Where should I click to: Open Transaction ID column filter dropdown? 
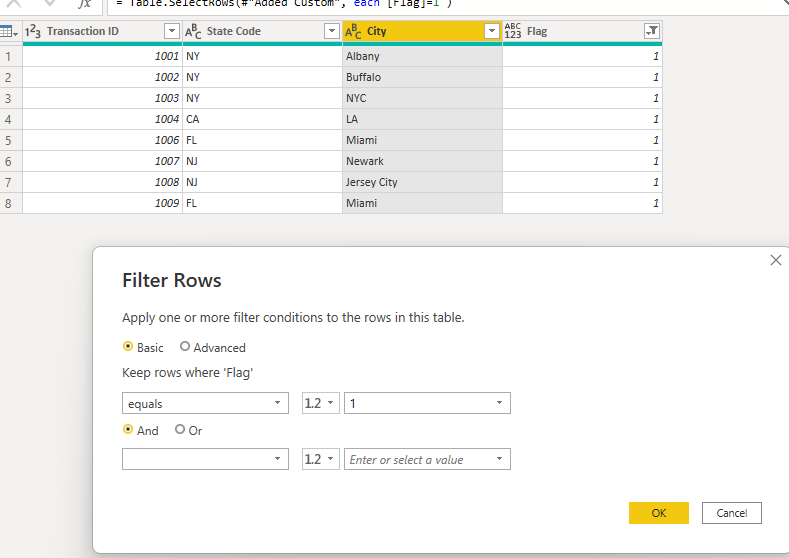coord(172,31)
